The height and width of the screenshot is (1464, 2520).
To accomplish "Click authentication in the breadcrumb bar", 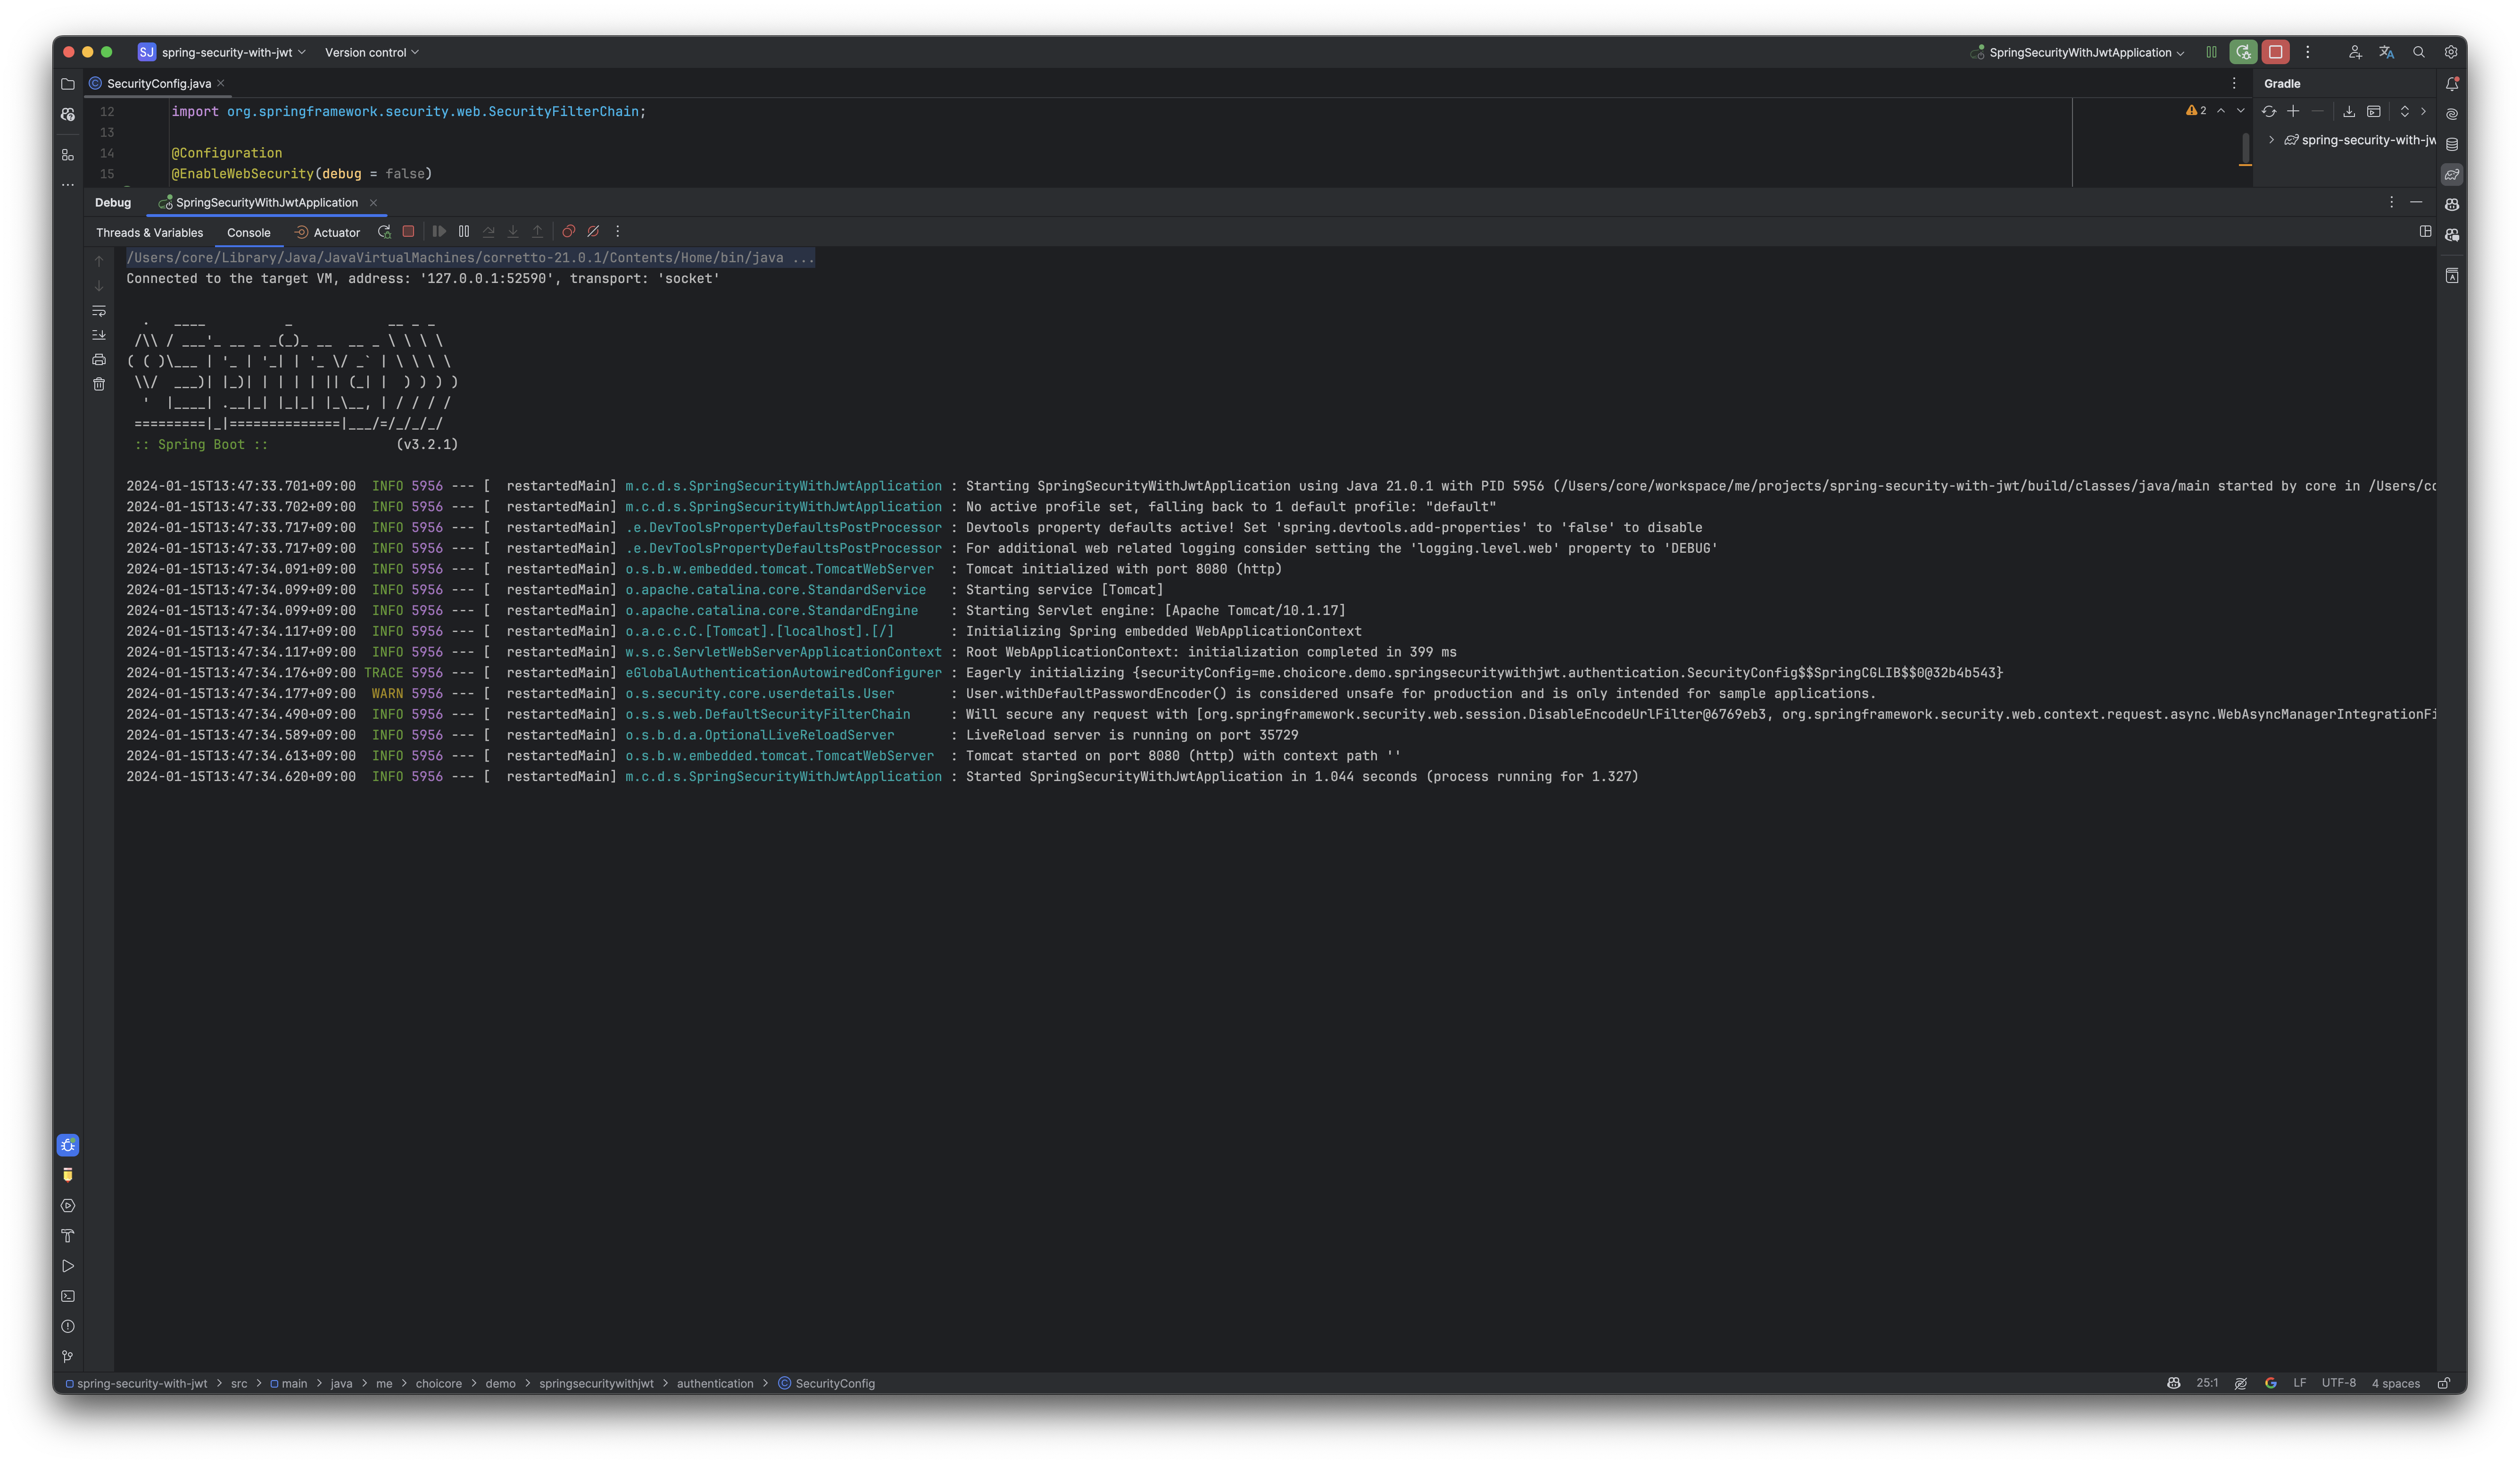I will (715, 1383).
